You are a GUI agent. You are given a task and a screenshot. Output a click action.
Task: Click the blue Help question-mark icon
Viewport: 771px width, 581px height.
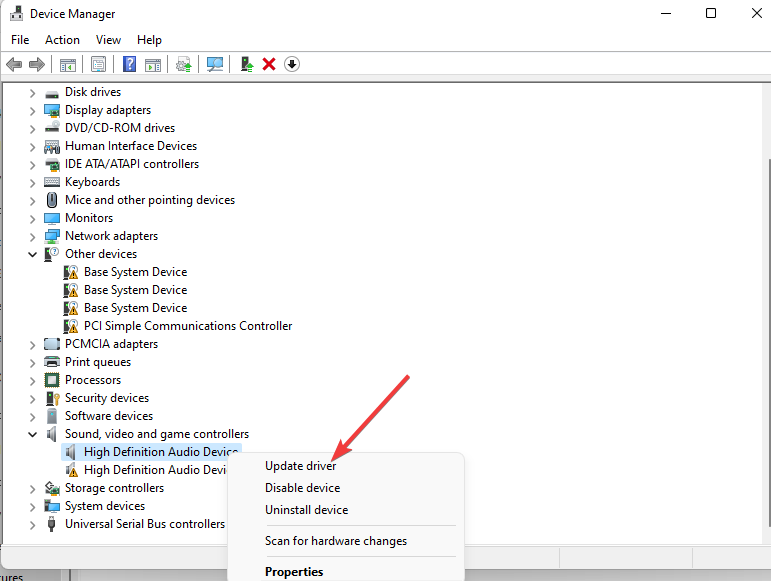pyautogui.click(x=129, y=64)
